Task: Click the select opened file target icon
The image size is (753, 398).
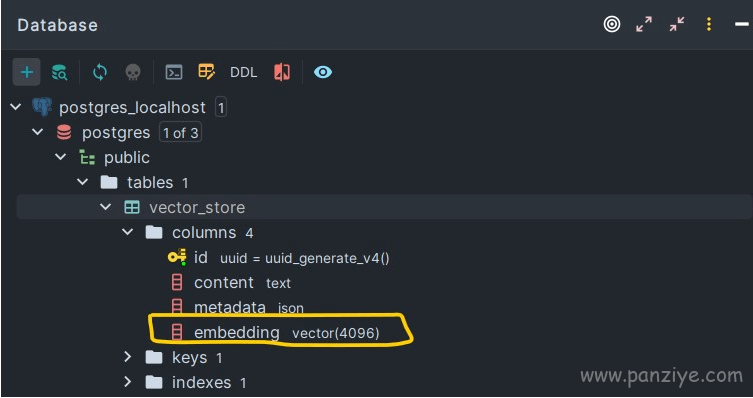Action: [612, 24]
